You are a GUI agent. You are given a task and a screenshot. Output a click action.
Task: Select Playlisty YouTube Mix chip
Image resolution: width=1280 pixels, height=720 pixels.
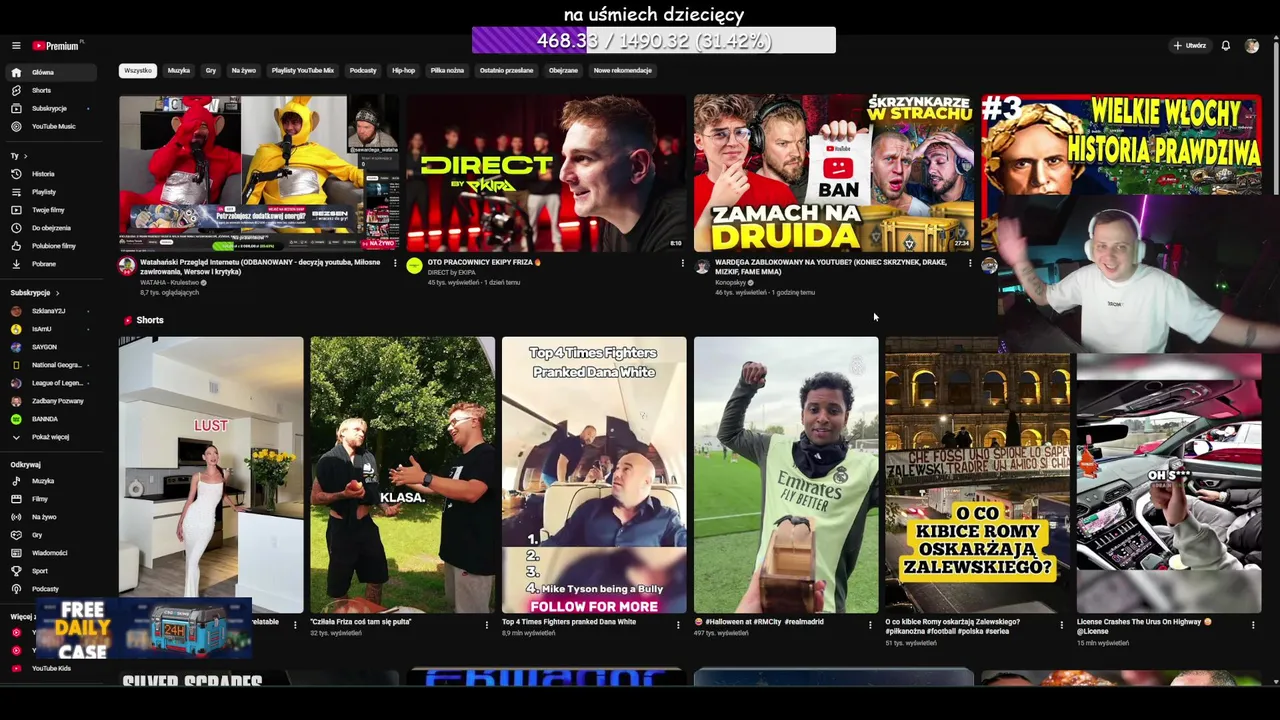tap(303, 71)
